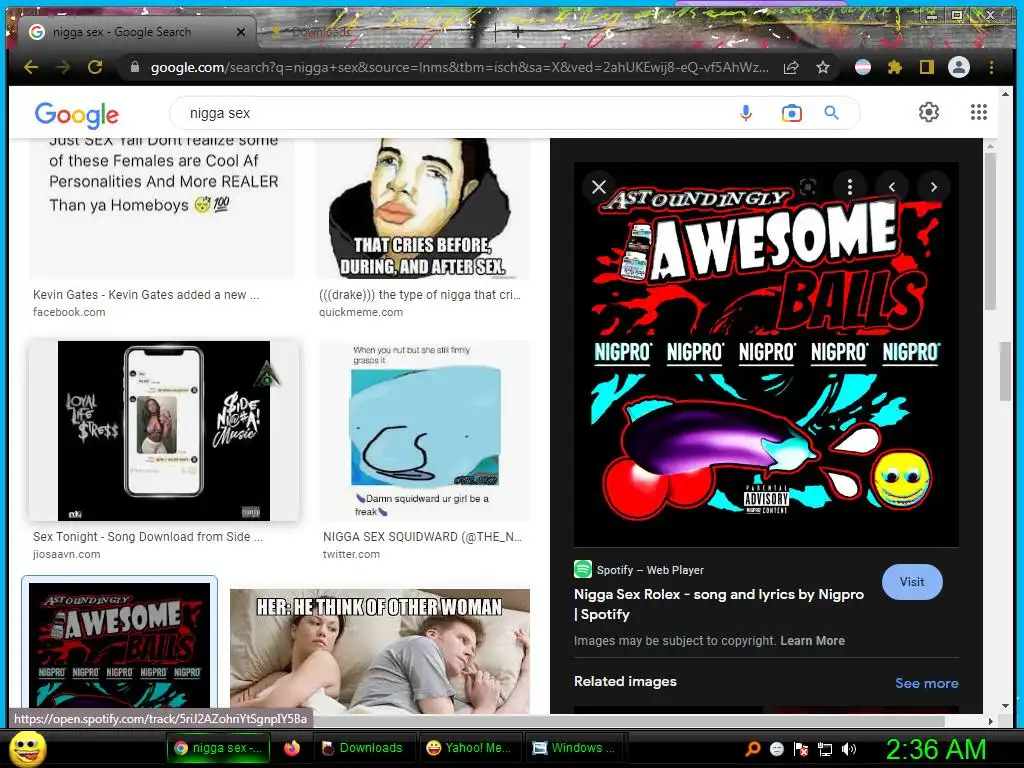This screenshot has width=1024, height=768.
Task: Select the small Awesome Balls result thumbnail
Action: 120,645
